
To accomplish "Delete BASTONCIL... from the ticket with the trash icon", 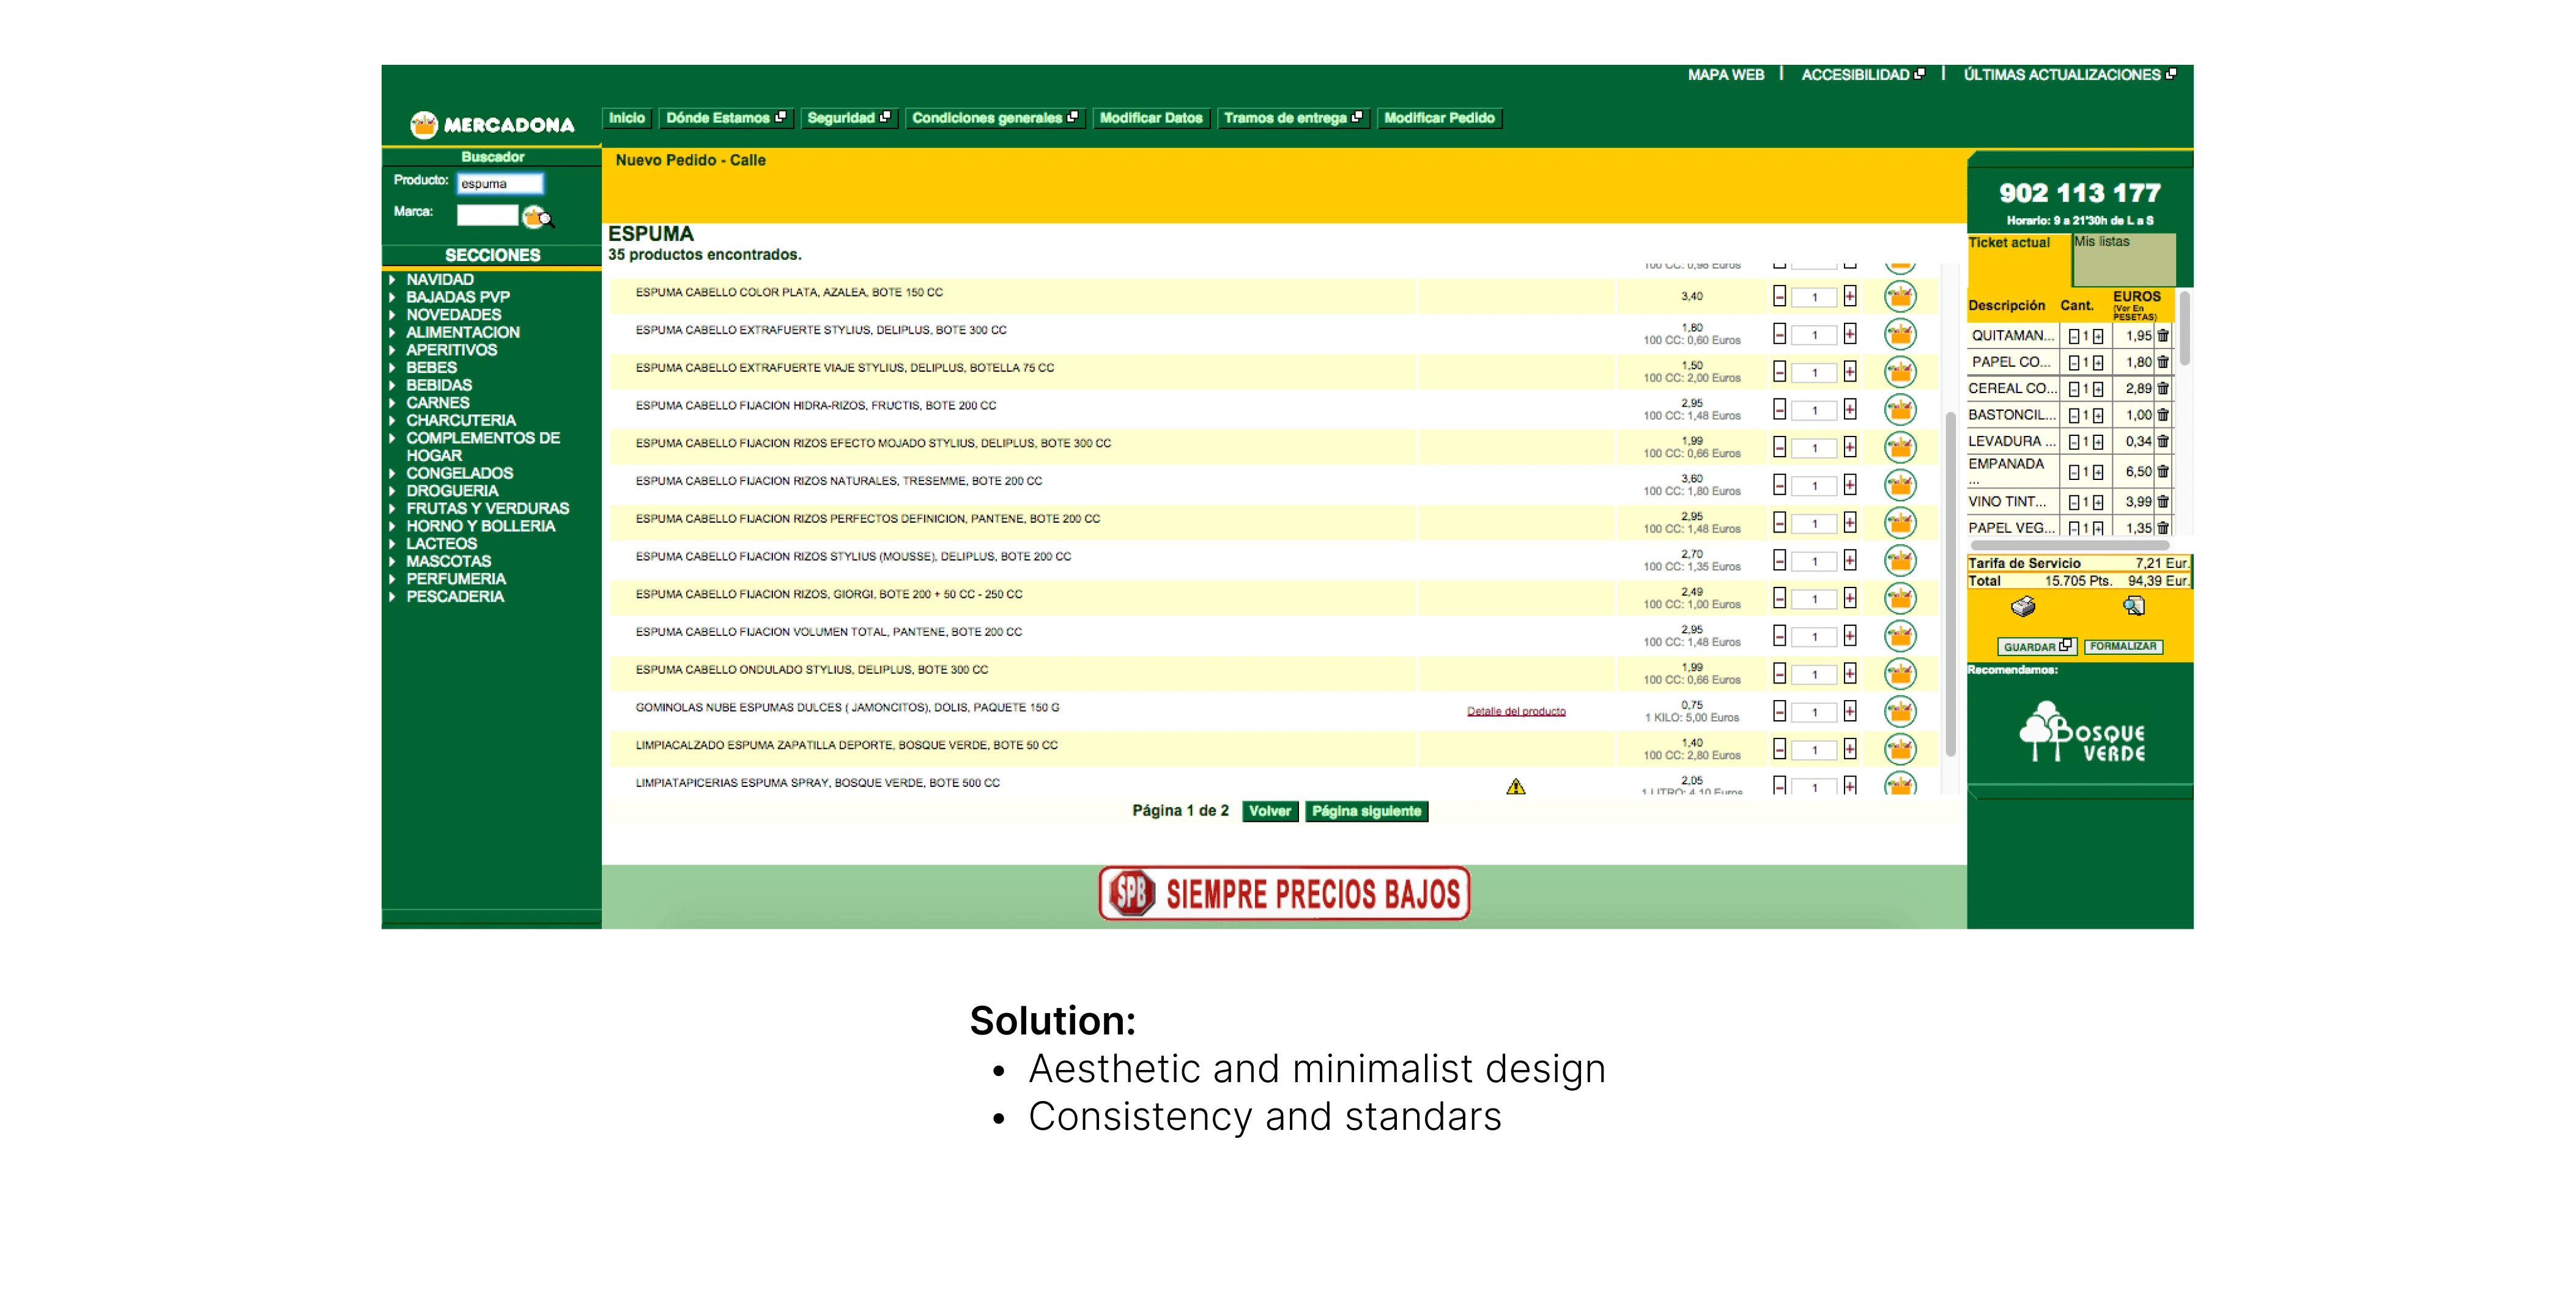I will 2162,415.
